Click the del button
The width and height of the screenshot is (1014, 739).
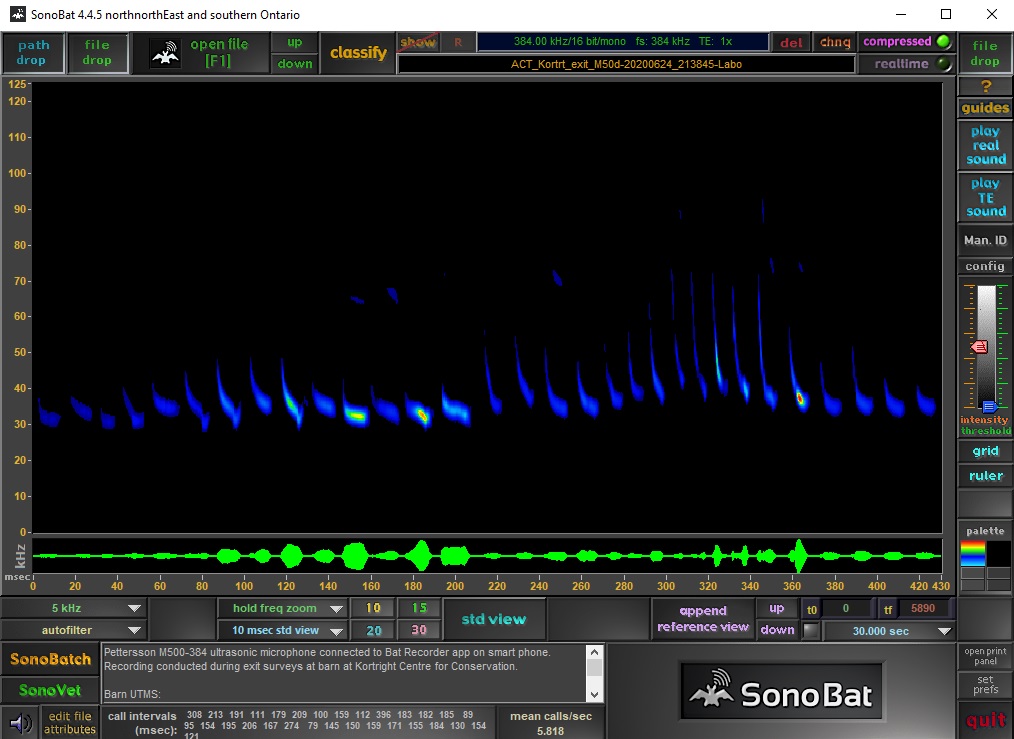pyautogui.click(x=791, y=43)
